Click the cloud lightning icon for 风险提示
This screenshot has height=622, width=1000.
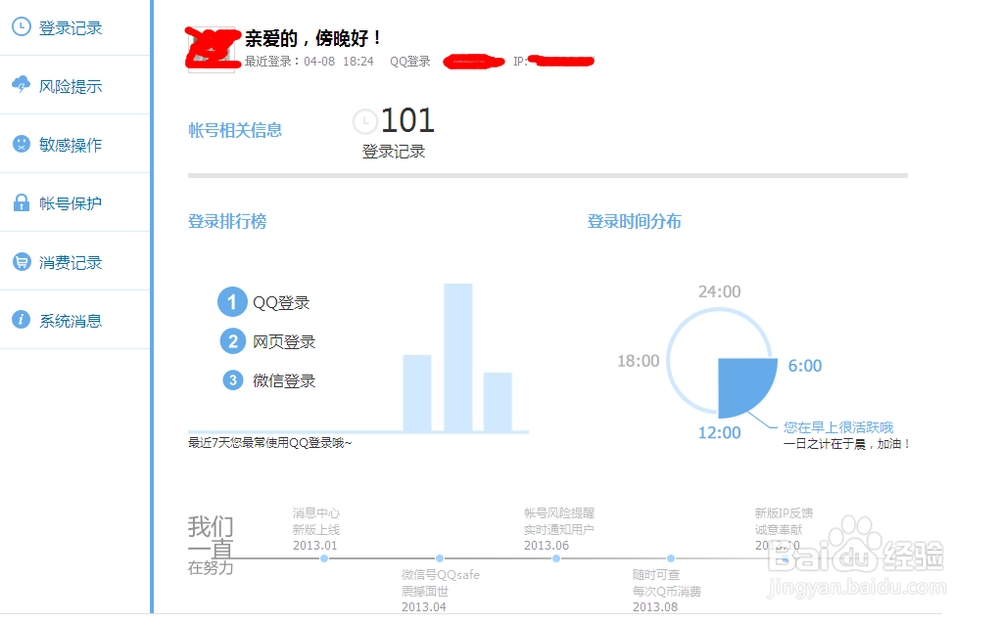point(21,85)
